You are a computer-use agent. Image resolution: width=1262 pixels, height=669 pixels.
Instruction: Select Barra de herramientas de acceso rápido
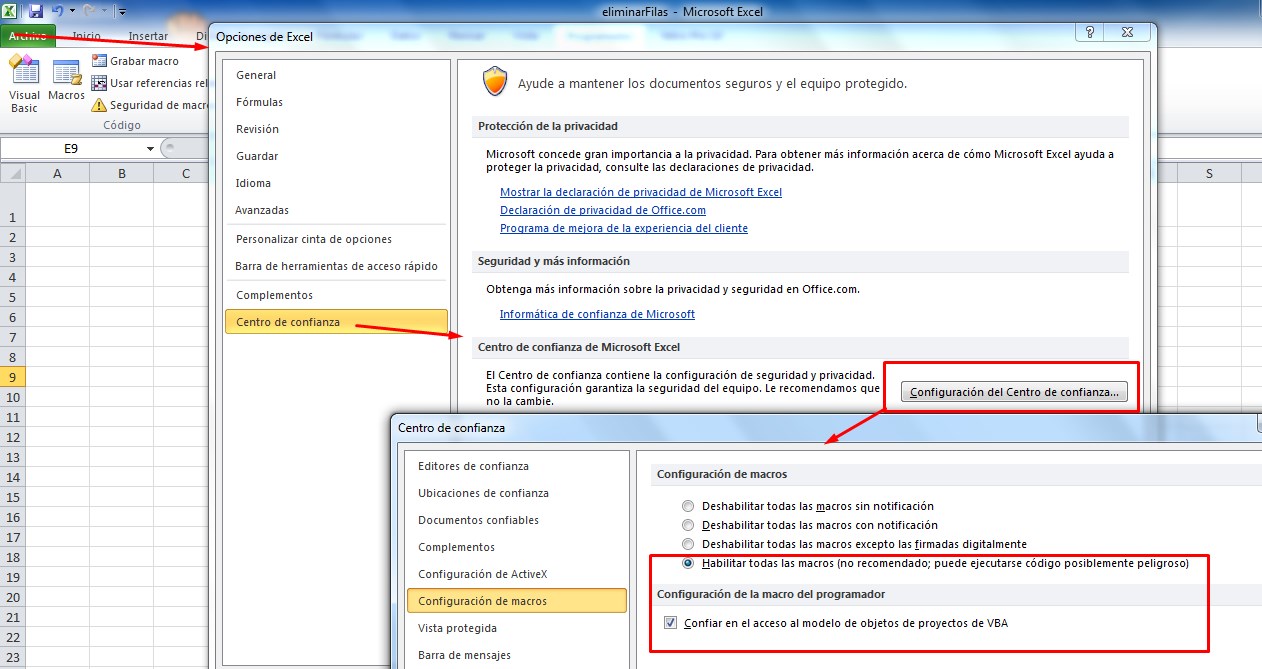[335, 266]
